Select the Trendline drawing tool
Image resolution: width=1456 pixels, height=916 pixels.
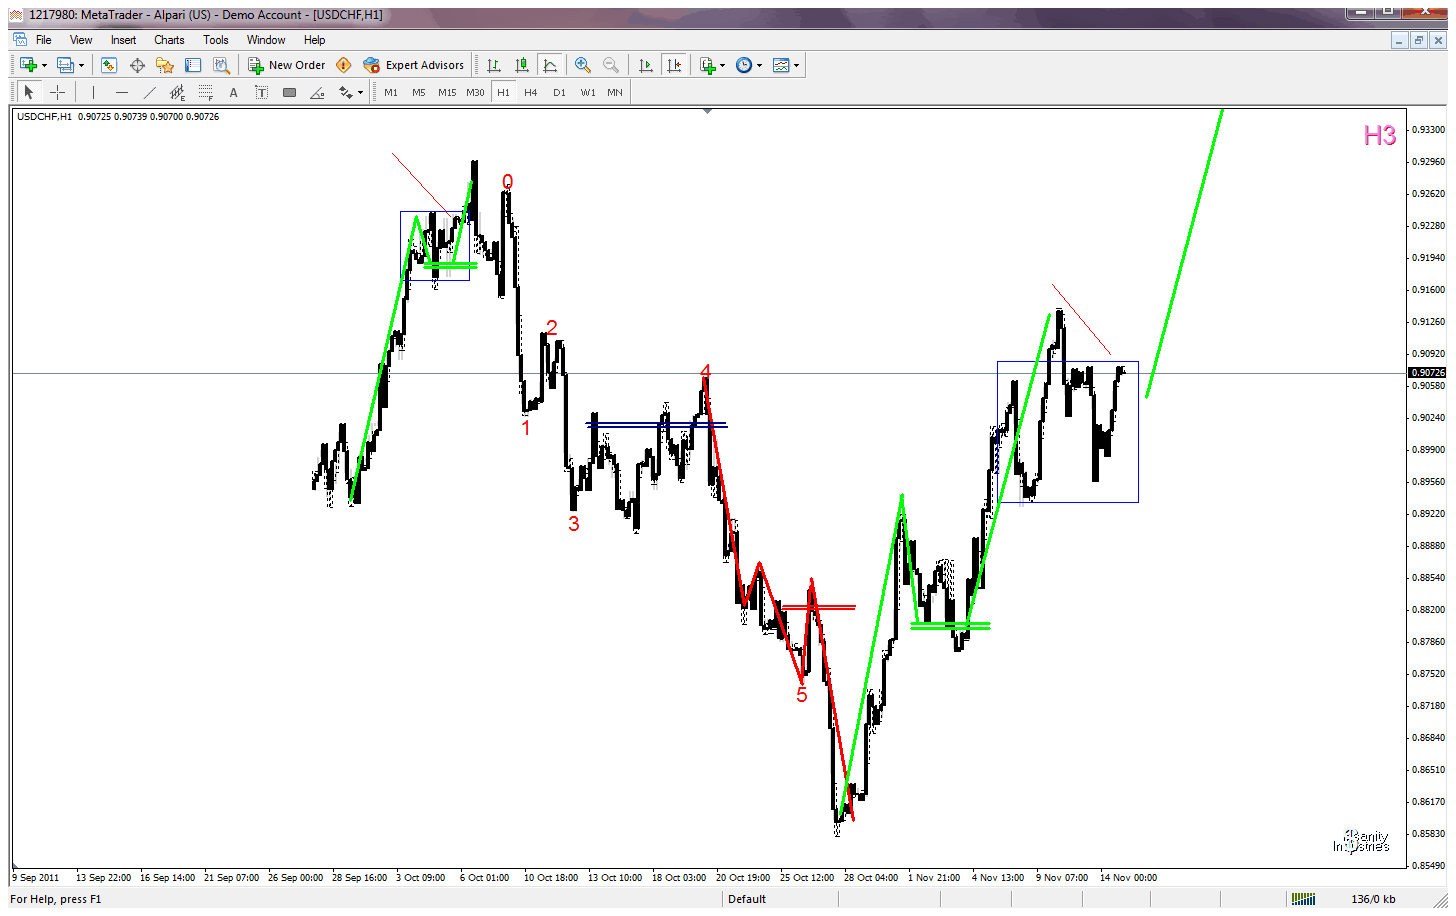[x=149, y=92]
